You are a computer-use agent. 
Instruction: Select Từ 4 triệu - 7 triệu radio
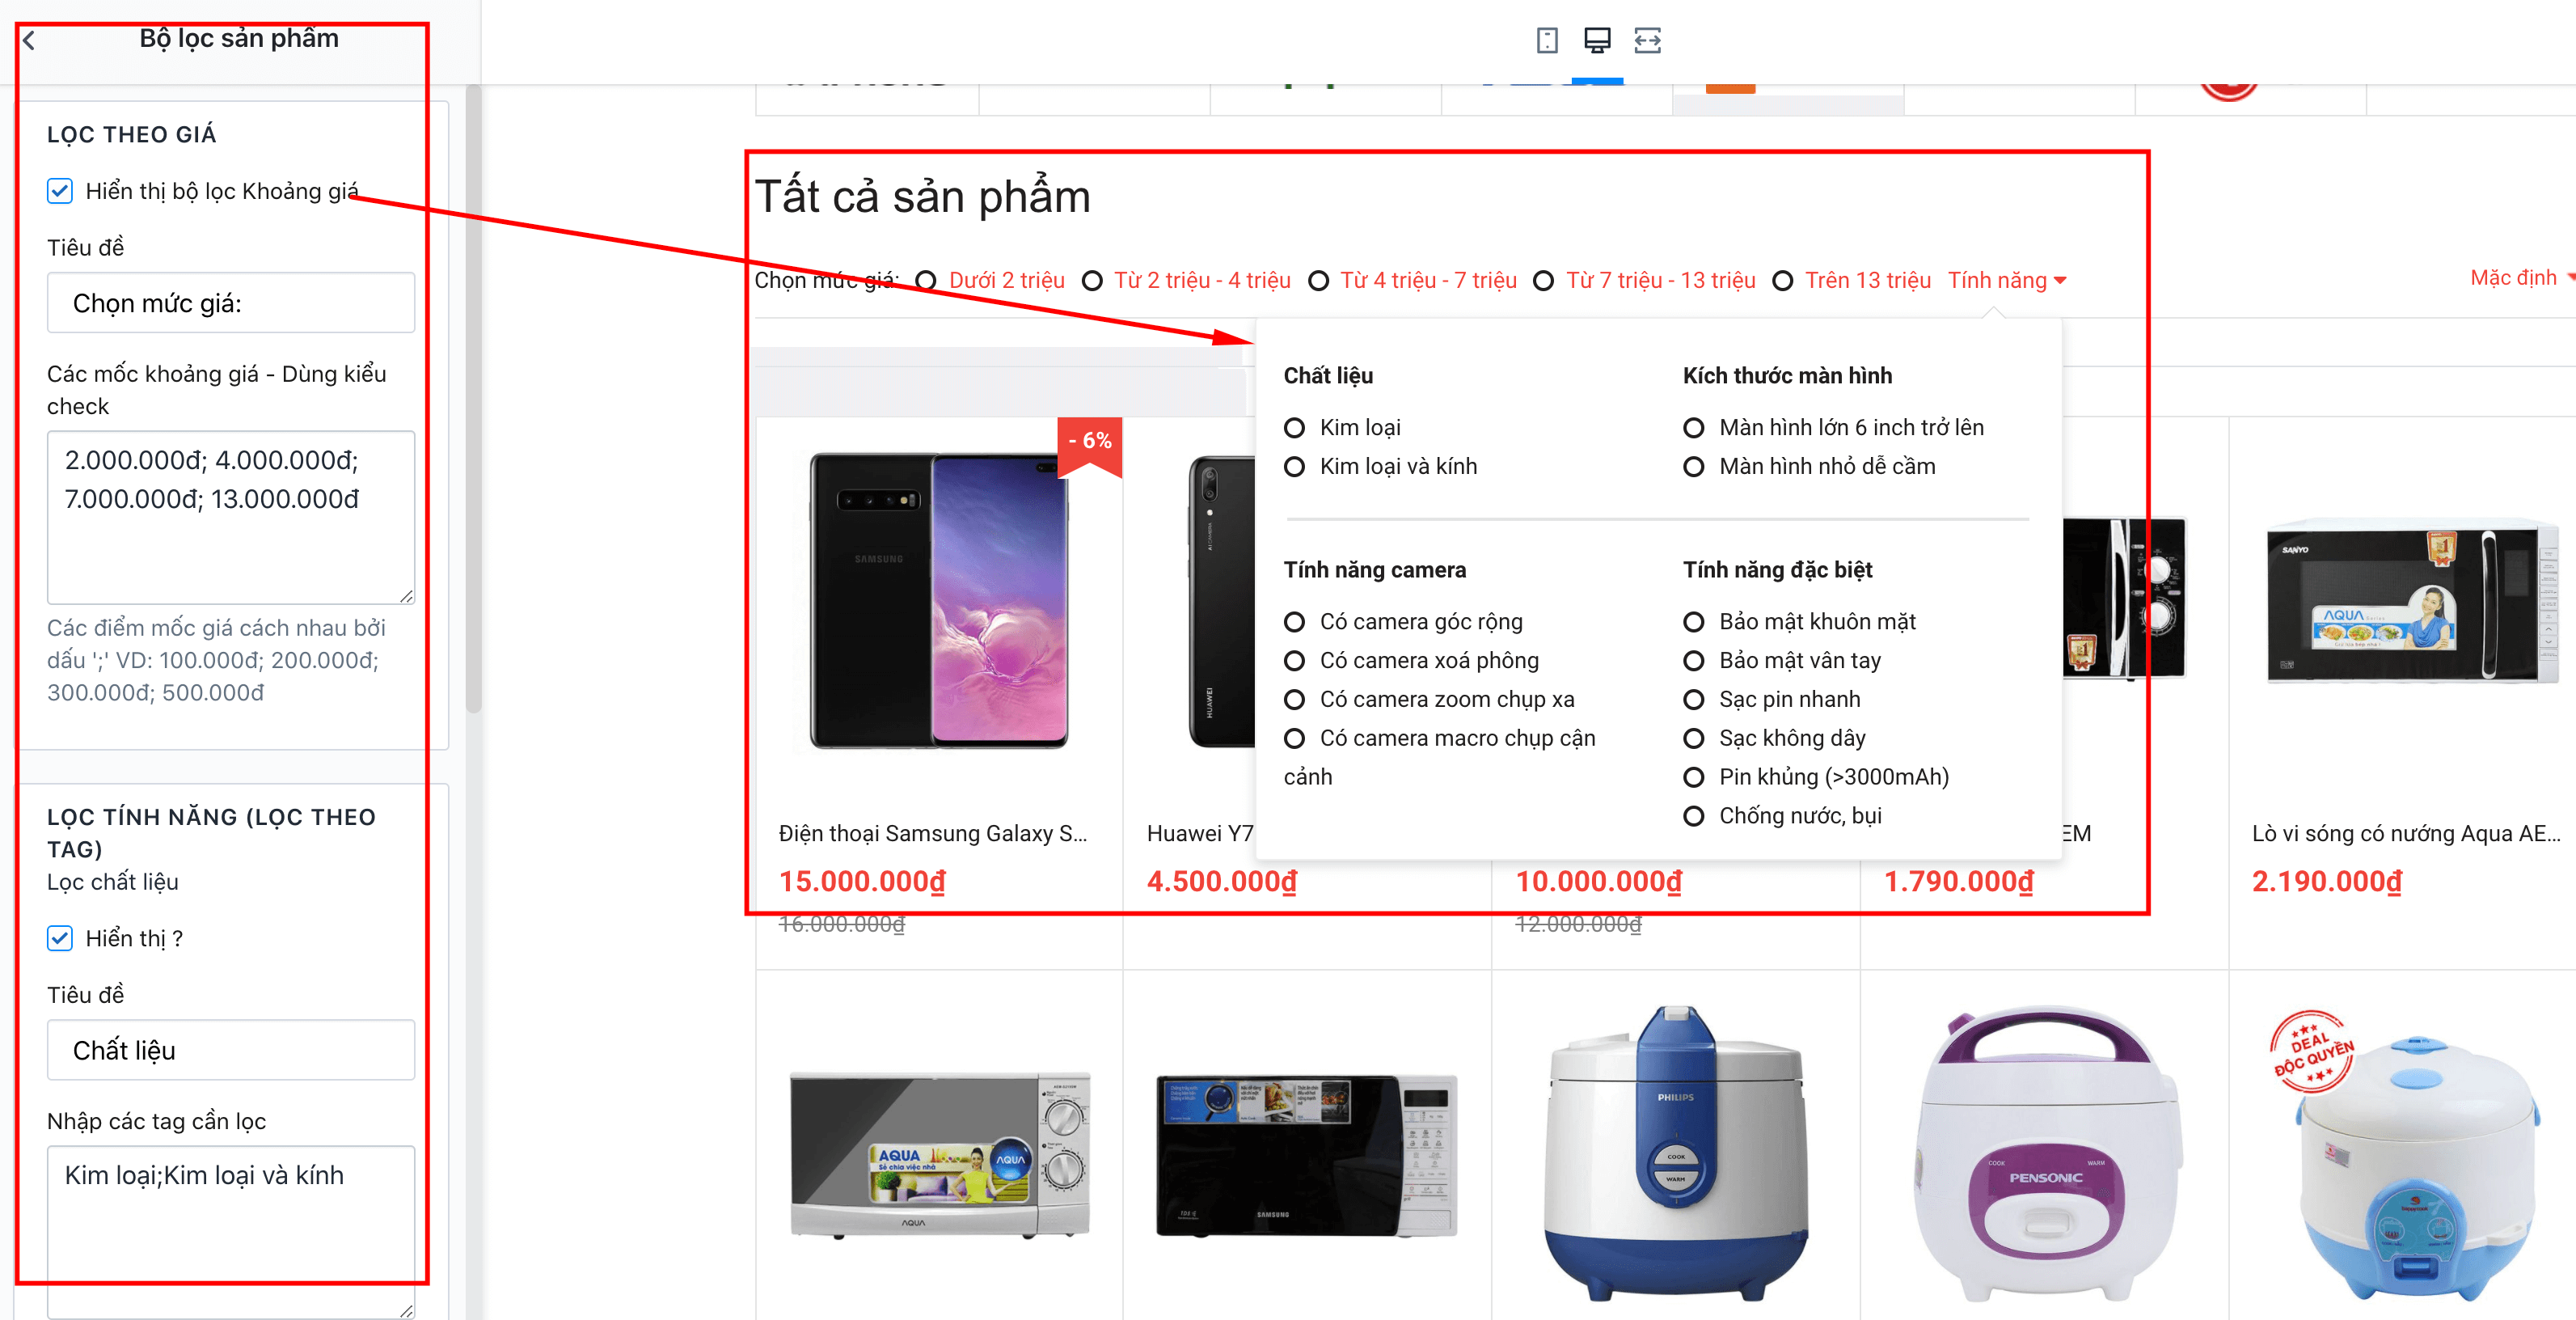click(x=1319, y=281)
